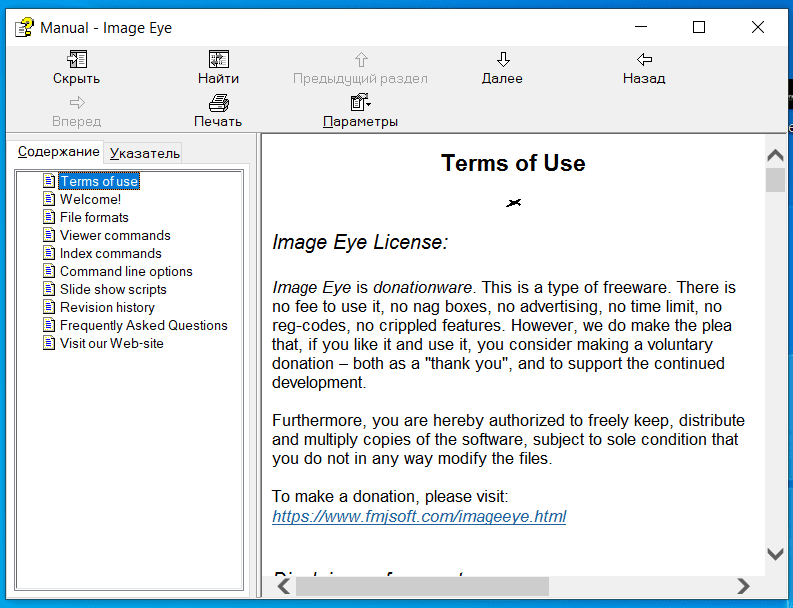Click page icon beside Welcome!
This screenshot has height=608, width=793.
point(49,199)
